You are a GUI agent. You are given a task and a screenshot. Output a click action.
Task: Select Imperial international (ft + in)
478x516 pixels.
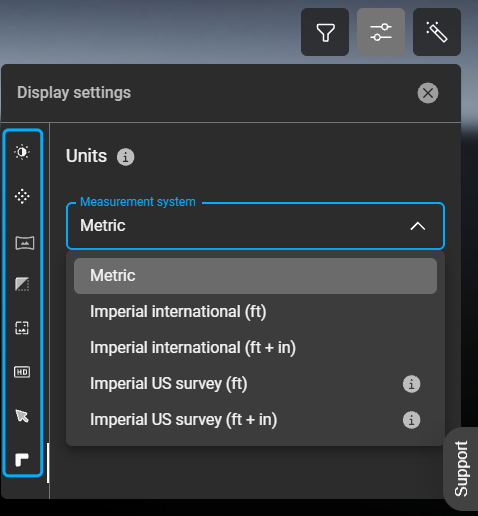[255, 348]
